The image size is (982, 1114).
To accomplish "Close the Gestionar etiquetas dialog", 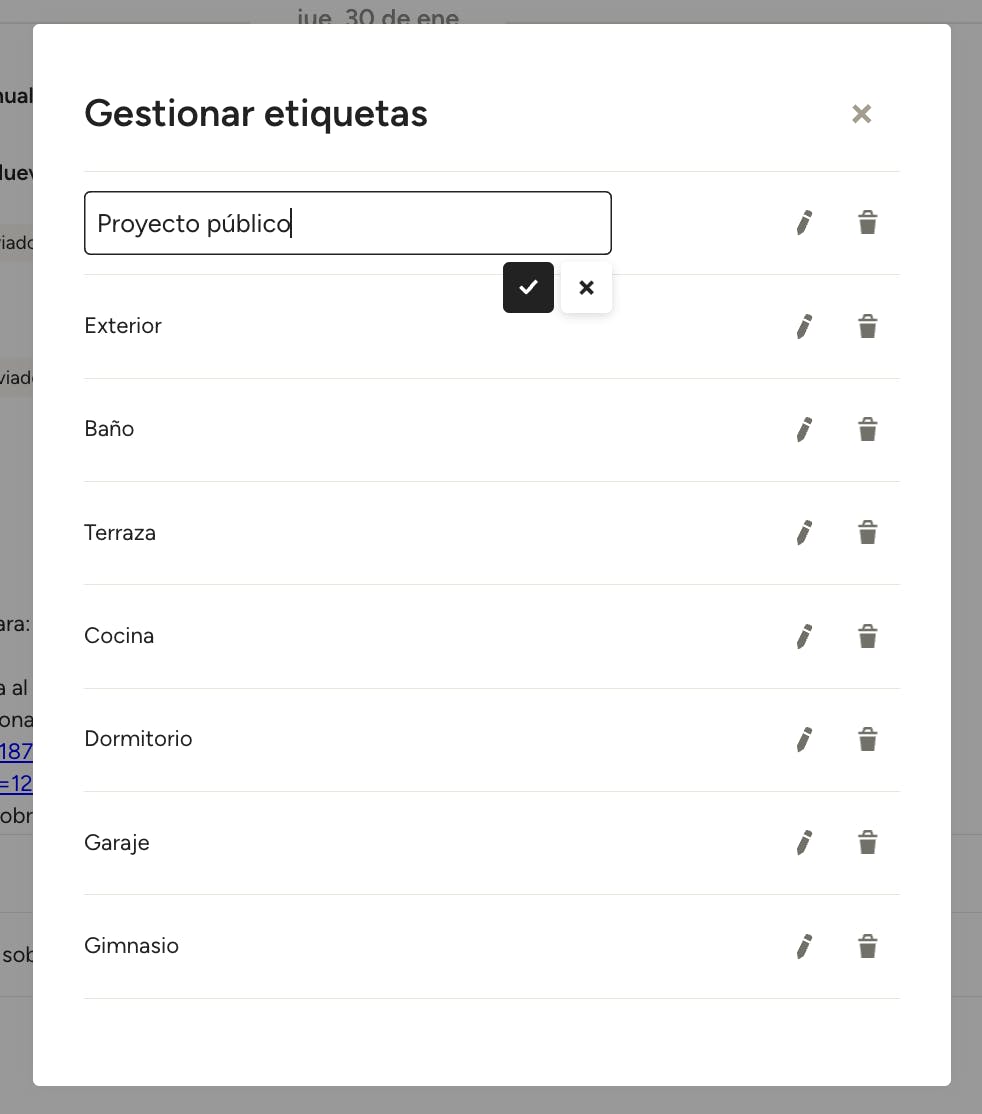I will point(861,114).
